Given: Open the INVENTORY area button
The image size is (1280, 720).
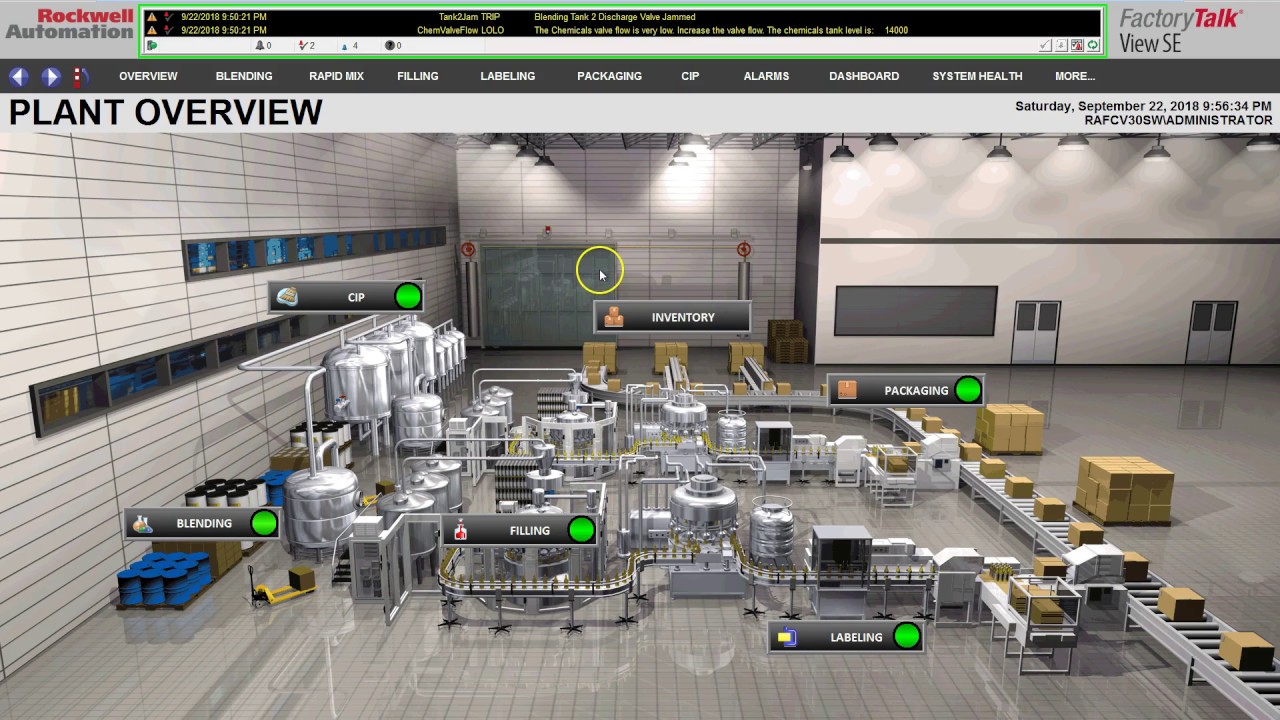Looking at the screenshot, I should click(672, 317).
